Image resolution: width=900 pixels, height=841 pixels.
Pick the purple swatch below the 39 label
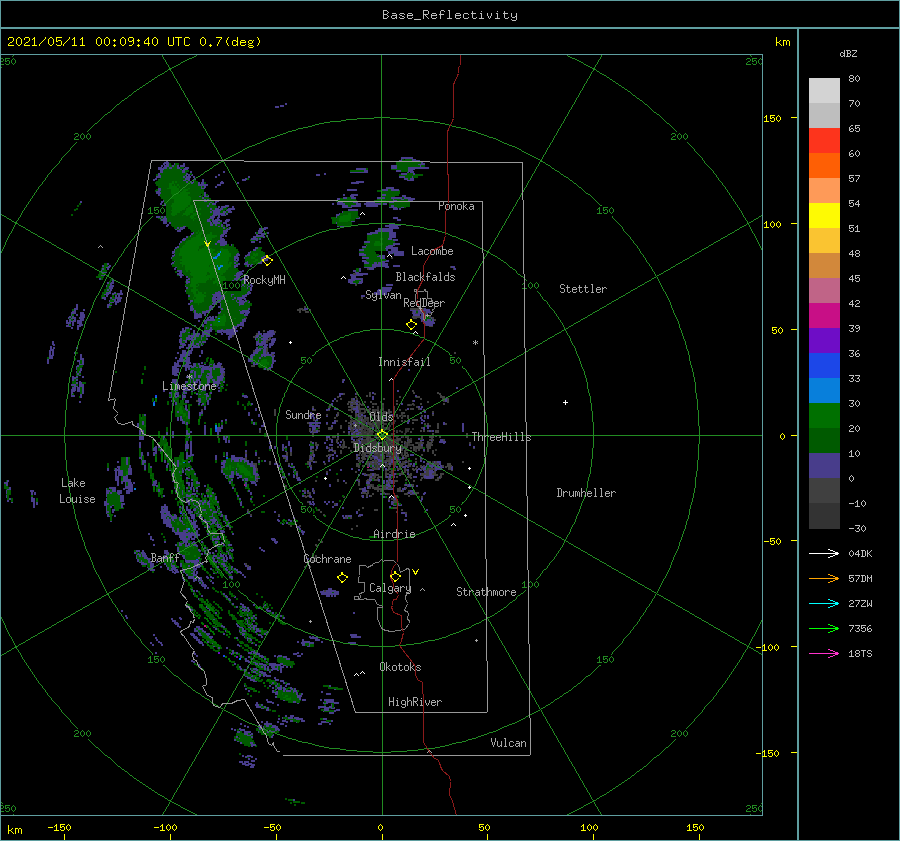point(824,341)
